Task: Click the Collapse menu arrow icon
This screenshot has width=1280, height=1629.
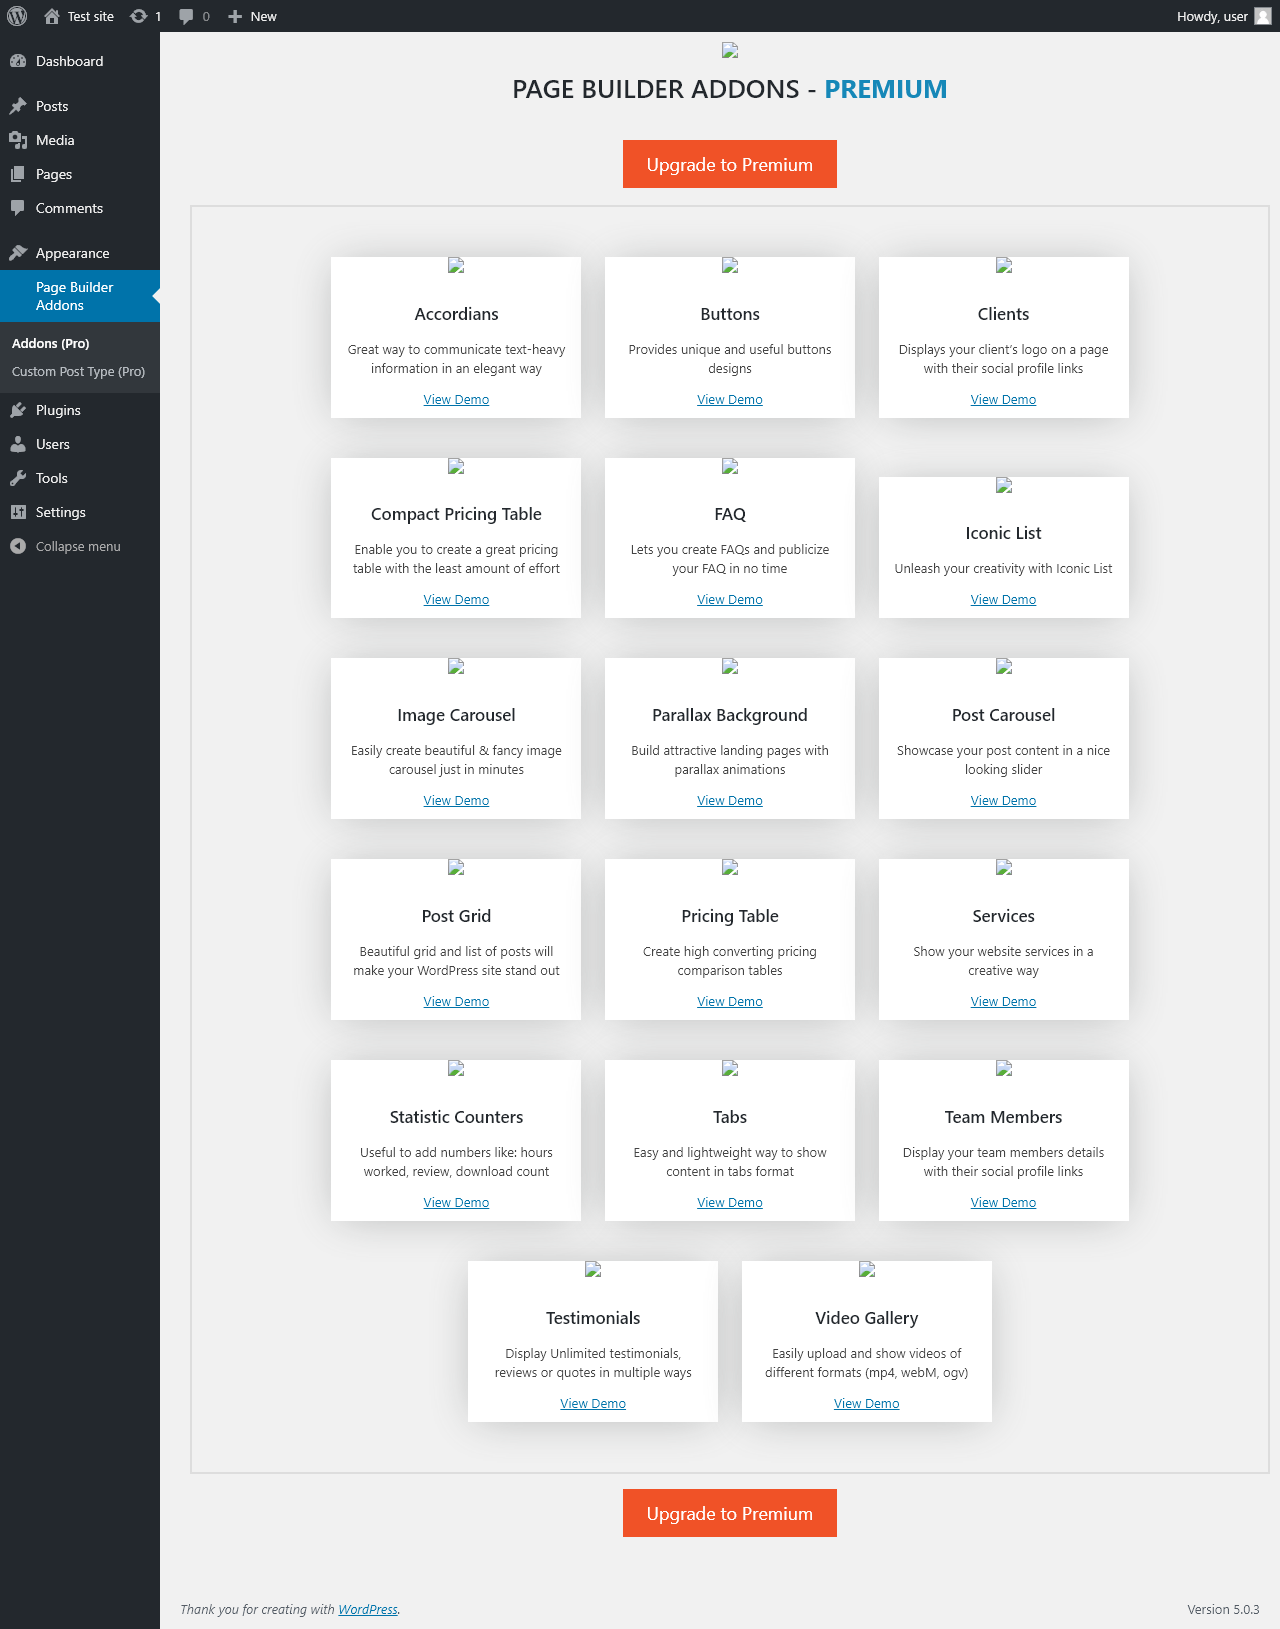Action: pyautogui.click(x=18, y=546)
